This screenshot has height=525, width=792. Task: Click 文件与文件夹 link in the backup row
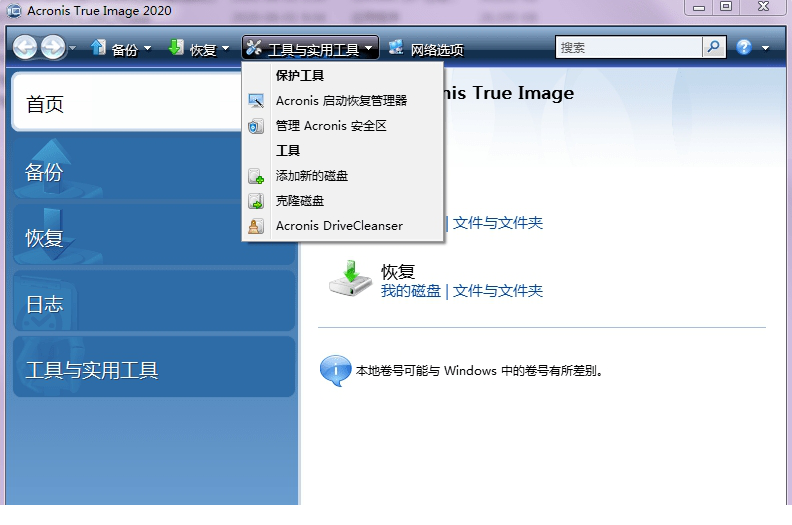tap(498, 223)
